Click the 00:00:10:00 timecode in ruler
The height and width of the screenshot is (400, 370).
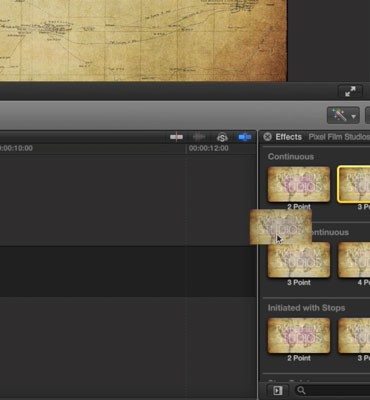[16, 148]
